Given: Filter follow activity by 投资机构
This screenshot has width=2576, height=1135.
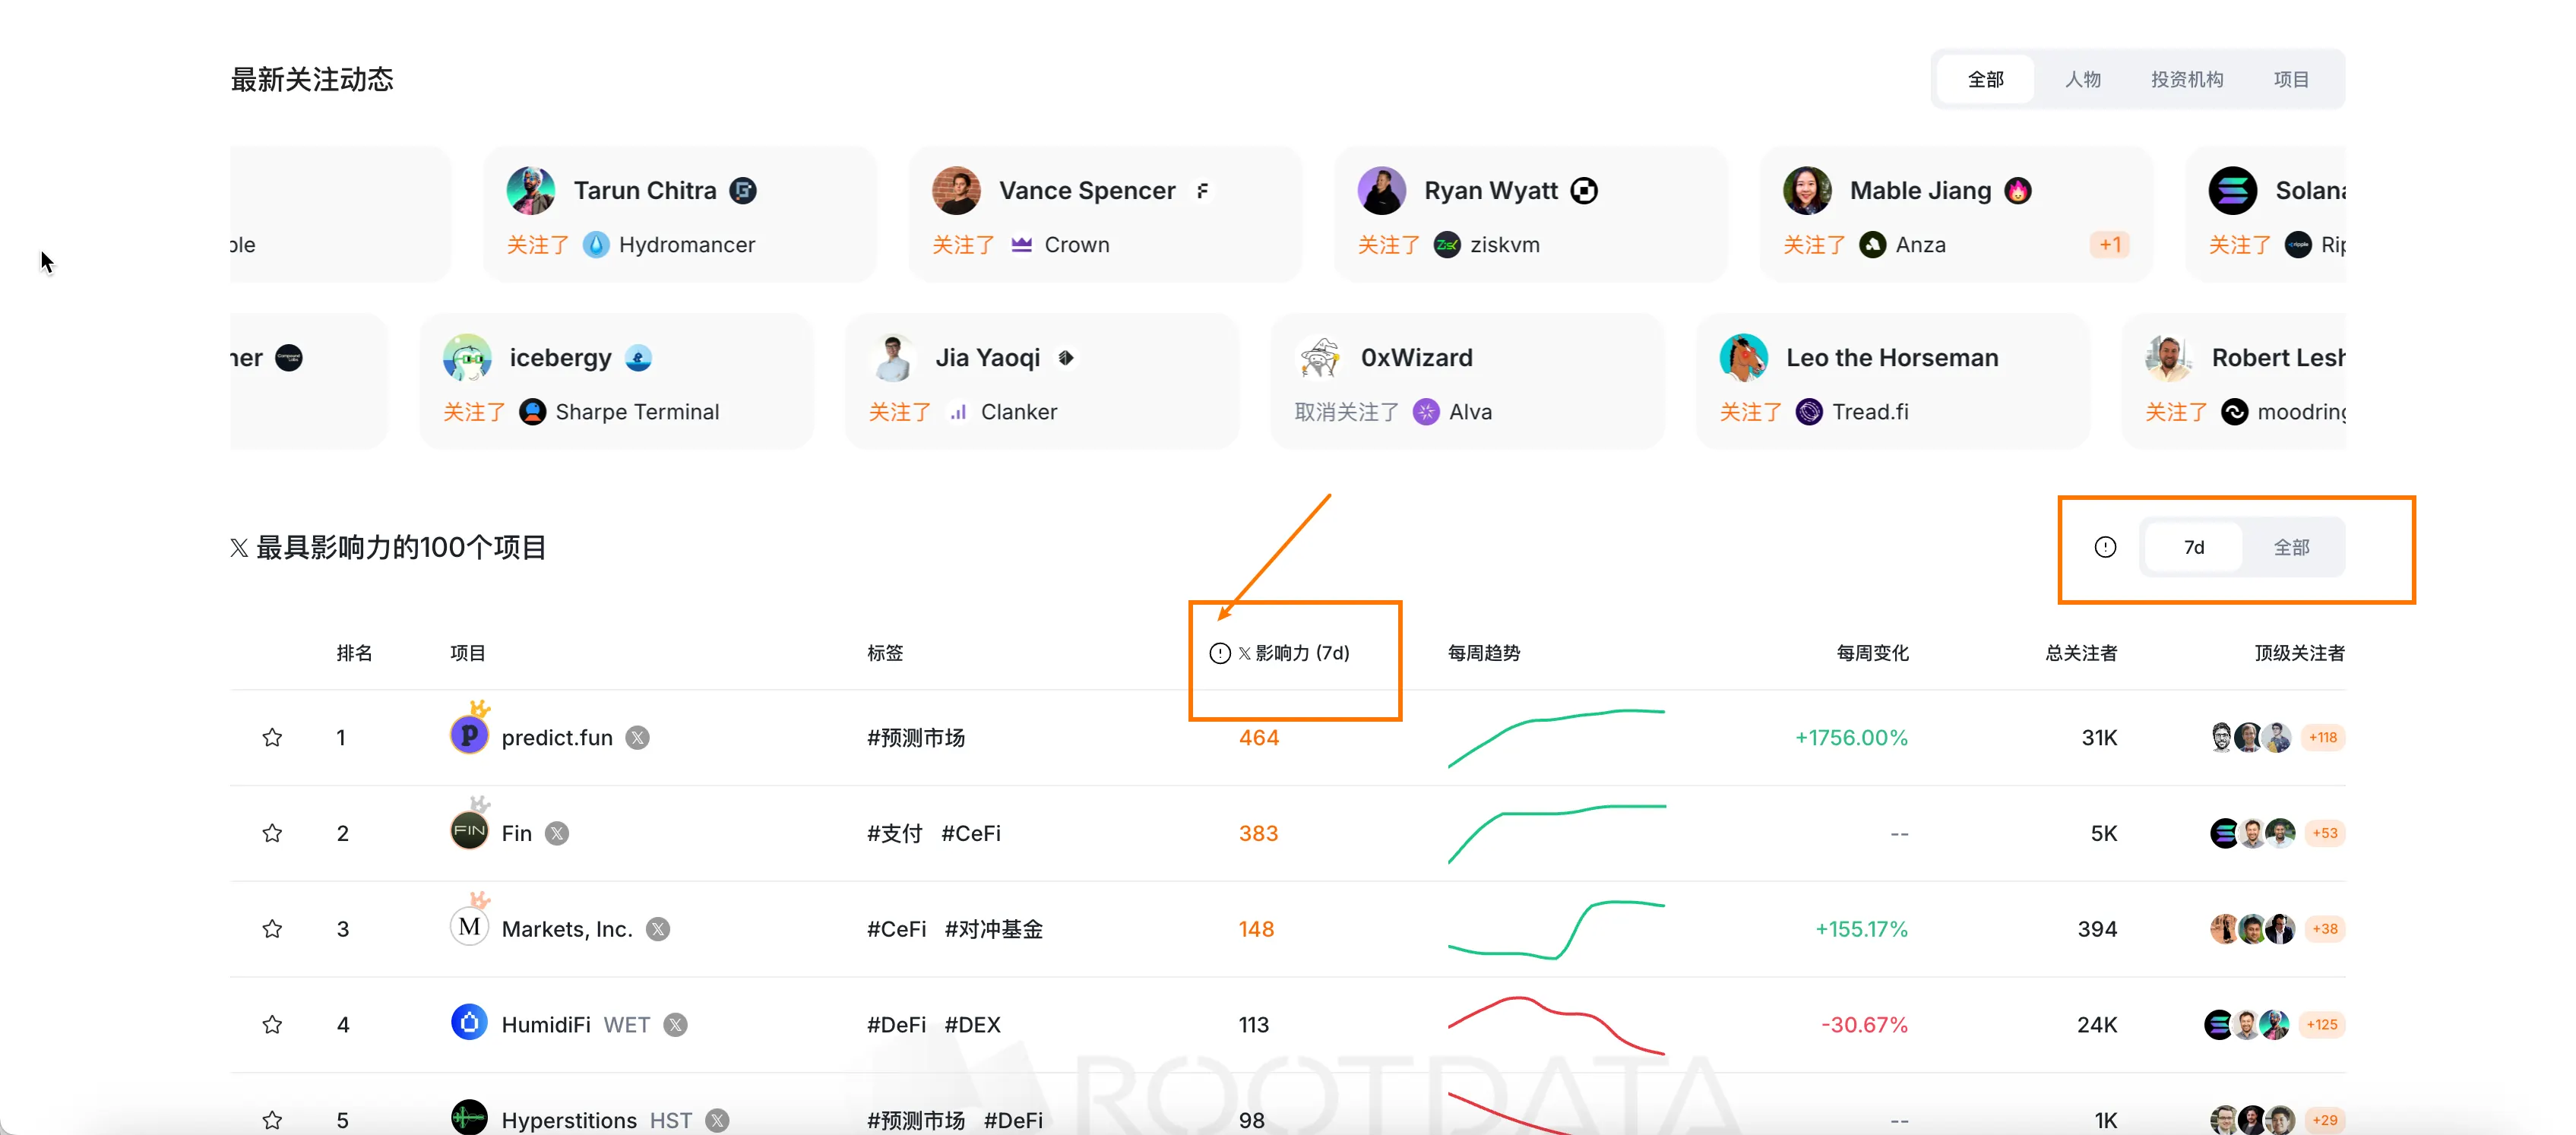Looking at the screenshot, I should pyautogui.click(x=2187, y=79).
